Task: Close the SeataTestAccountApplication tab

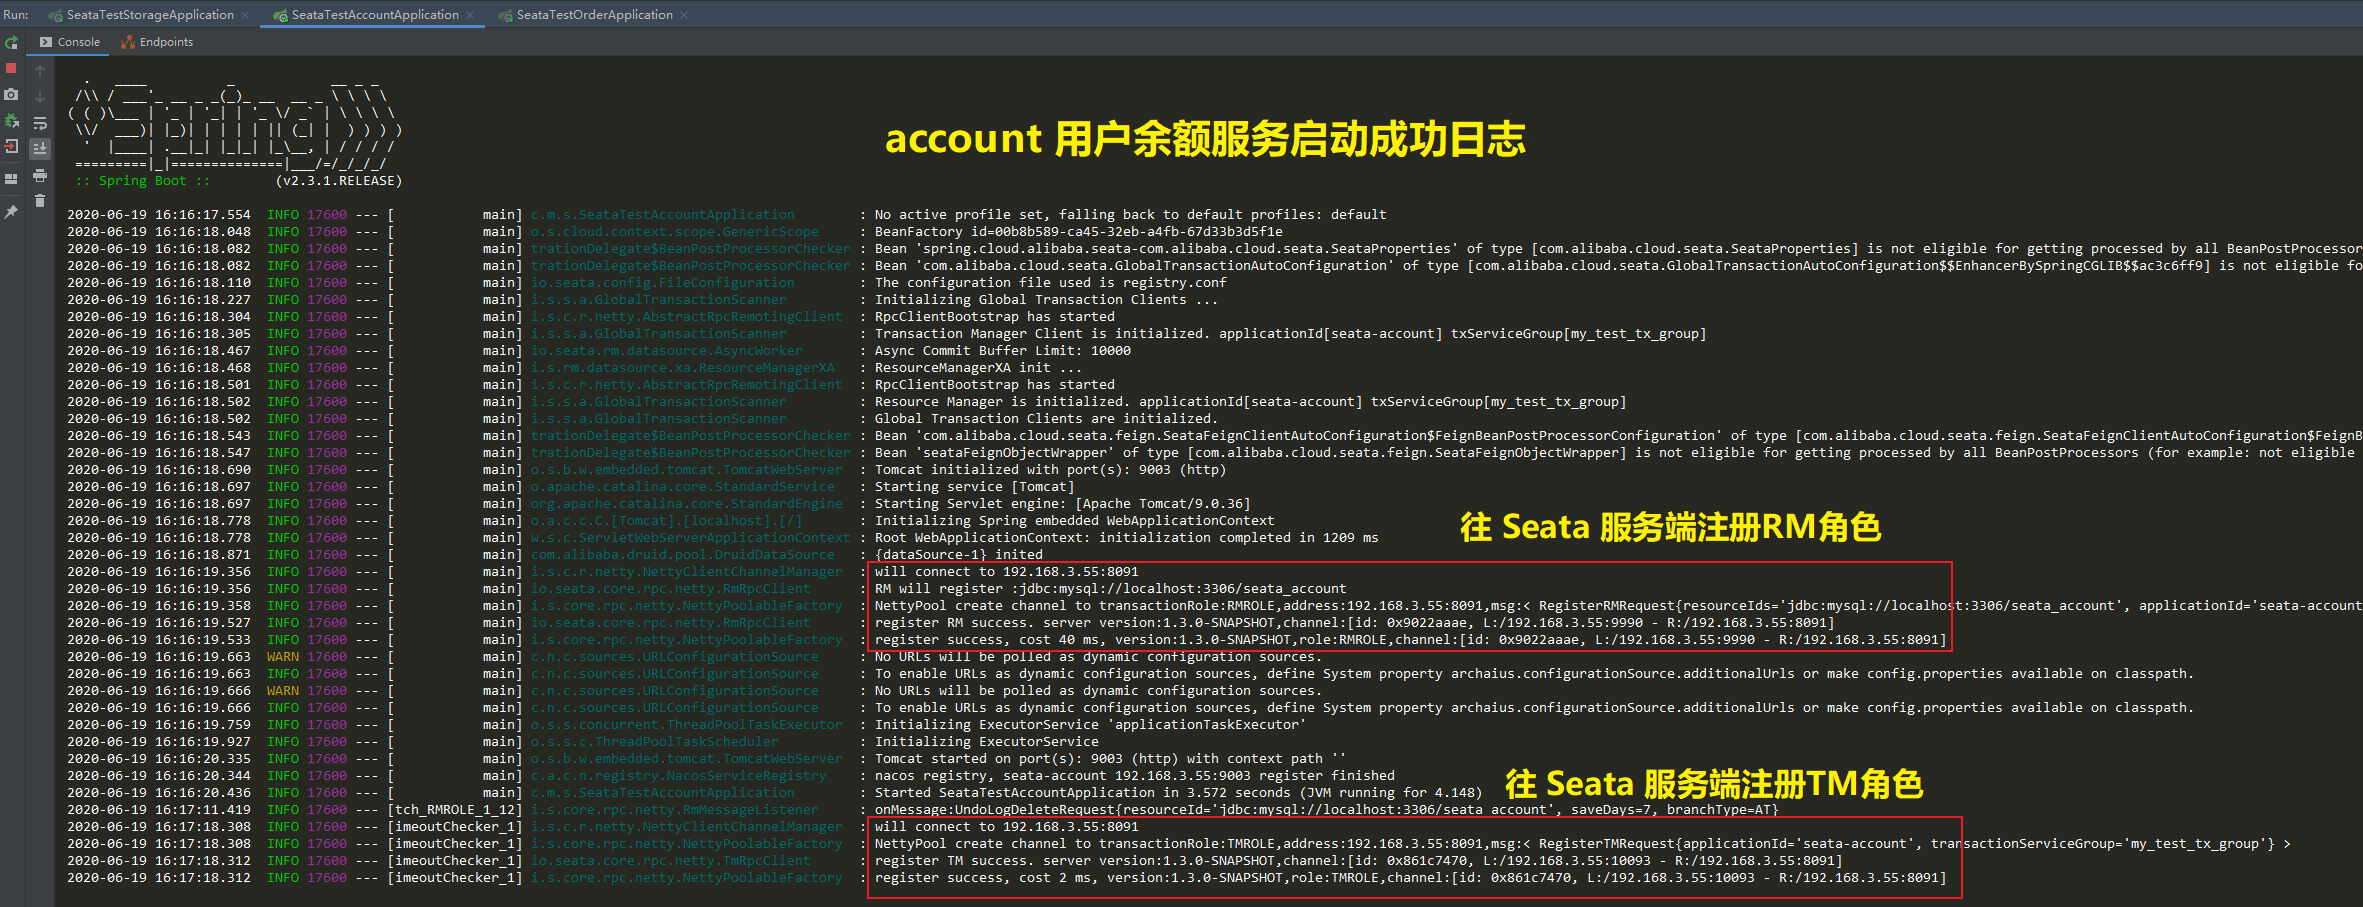Action: click(470, 15)
